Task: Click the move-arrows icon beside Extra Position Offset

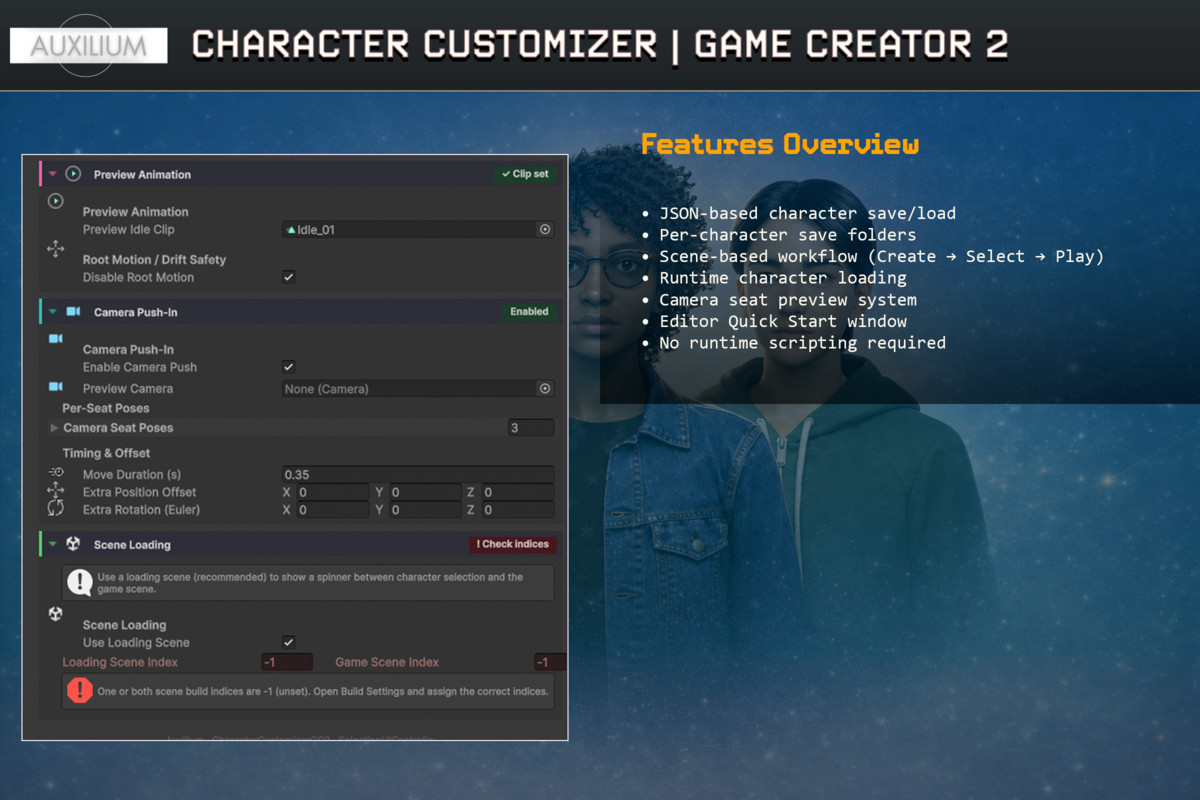Action: click(x=56, y=490)
